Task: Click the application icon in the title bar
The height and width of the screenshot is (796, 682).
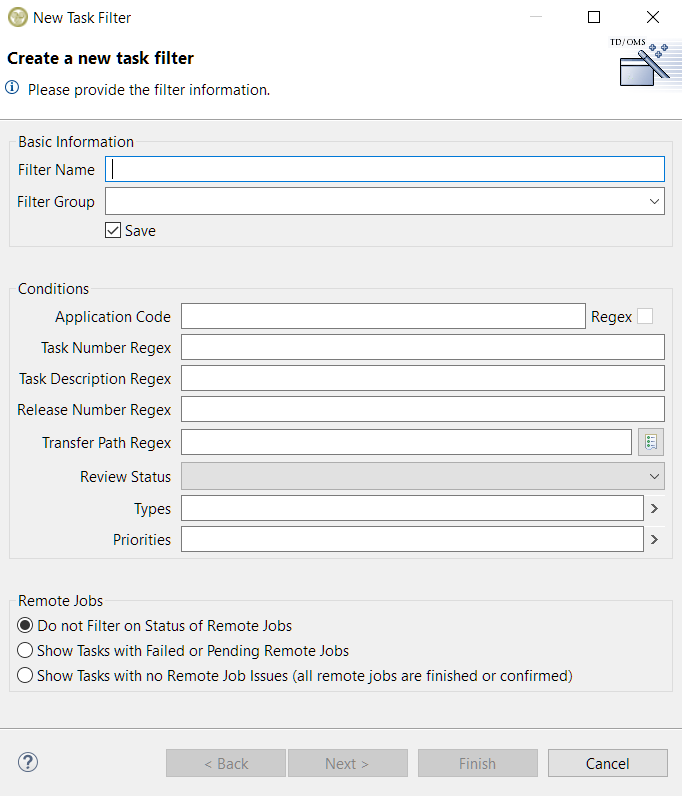Action: [x=17, y=17]
